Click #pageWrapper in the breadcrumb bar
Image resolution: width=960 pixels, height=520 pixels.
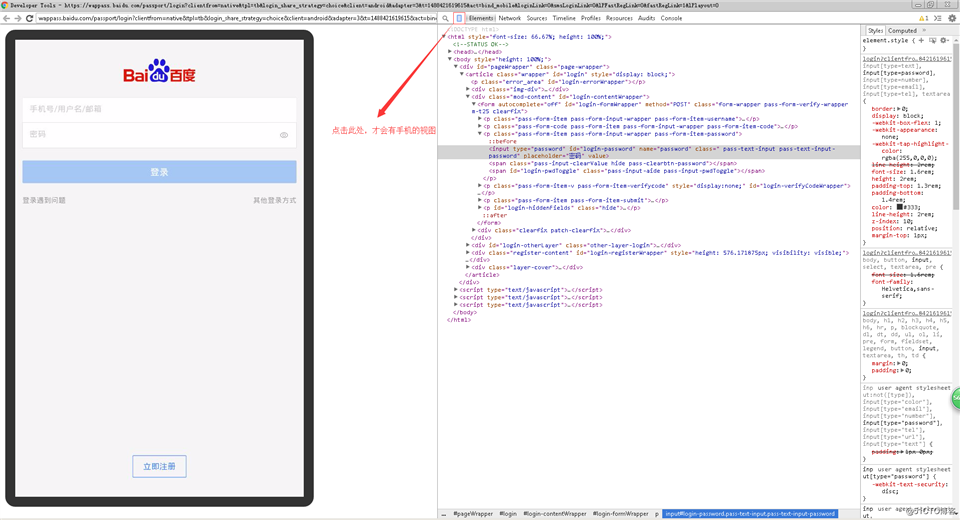(473, 514)
